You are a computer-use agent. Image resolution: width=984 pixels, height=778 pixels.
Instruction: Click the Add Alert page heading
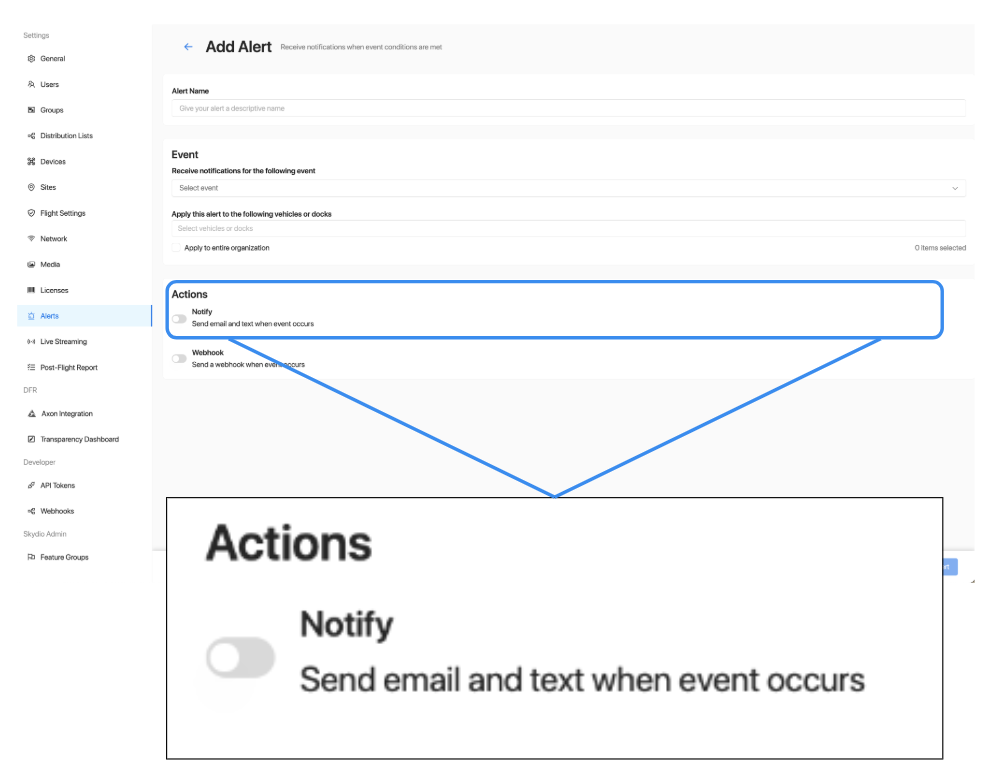coord(238,46)
